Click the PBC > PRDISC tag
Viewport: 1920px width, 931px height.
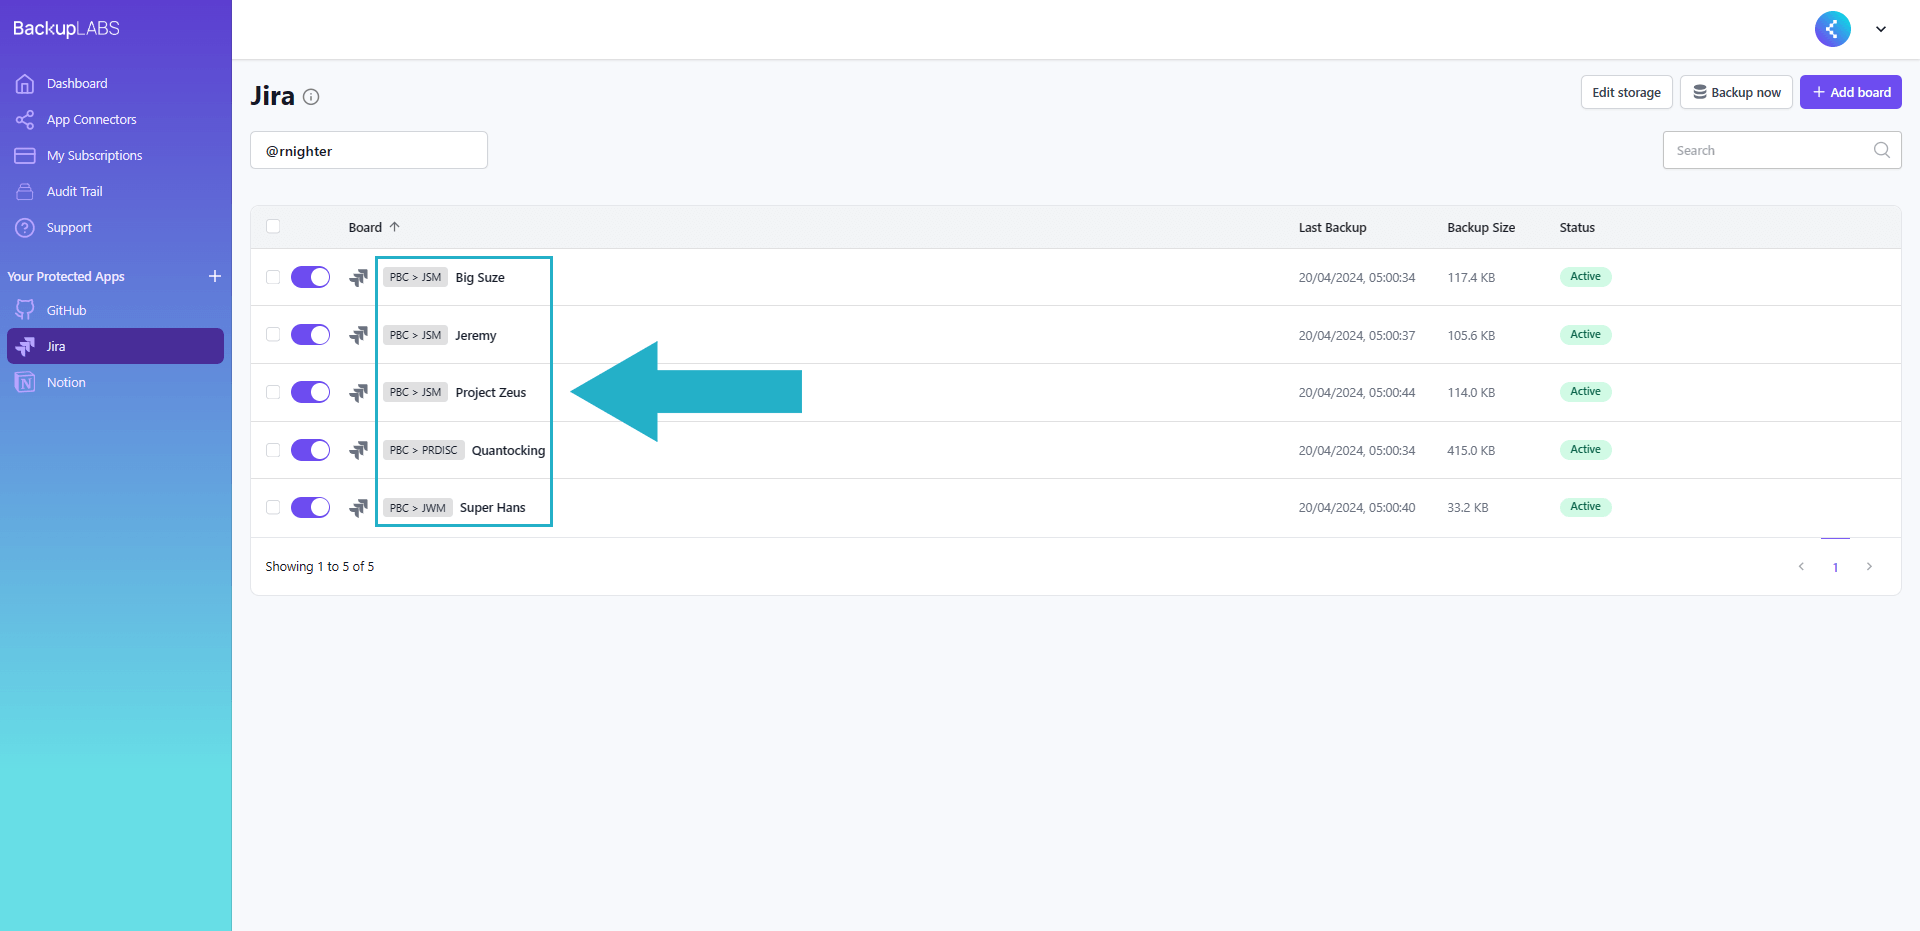click(x=424, y=451)
